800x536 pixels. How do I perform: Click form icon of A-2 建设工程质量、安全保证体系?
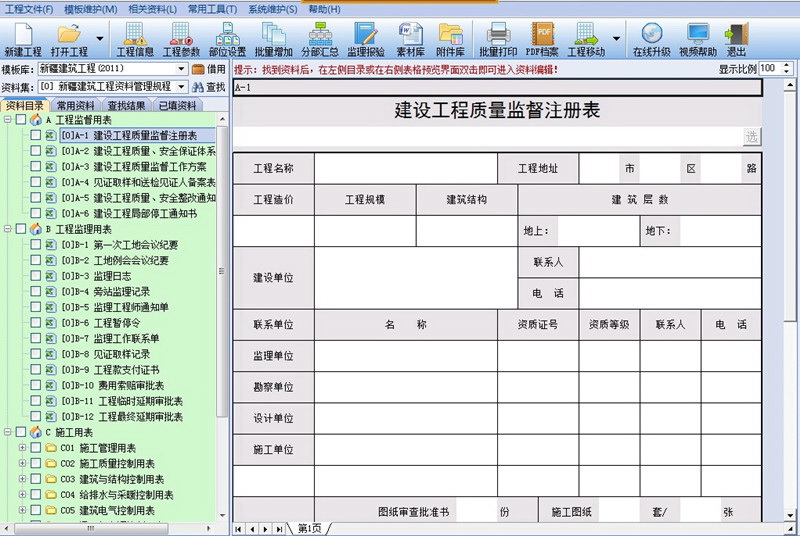pos(51,151)
